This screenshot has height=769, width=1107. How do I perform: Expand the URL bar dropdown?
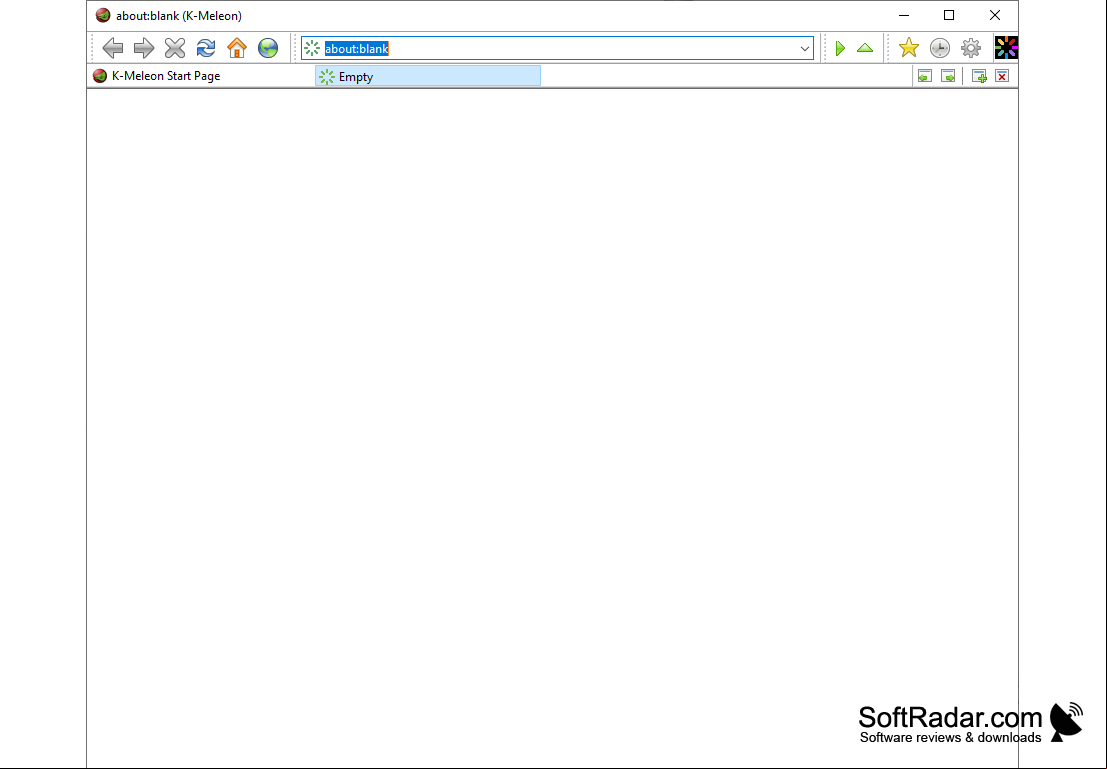click(804, 49)
